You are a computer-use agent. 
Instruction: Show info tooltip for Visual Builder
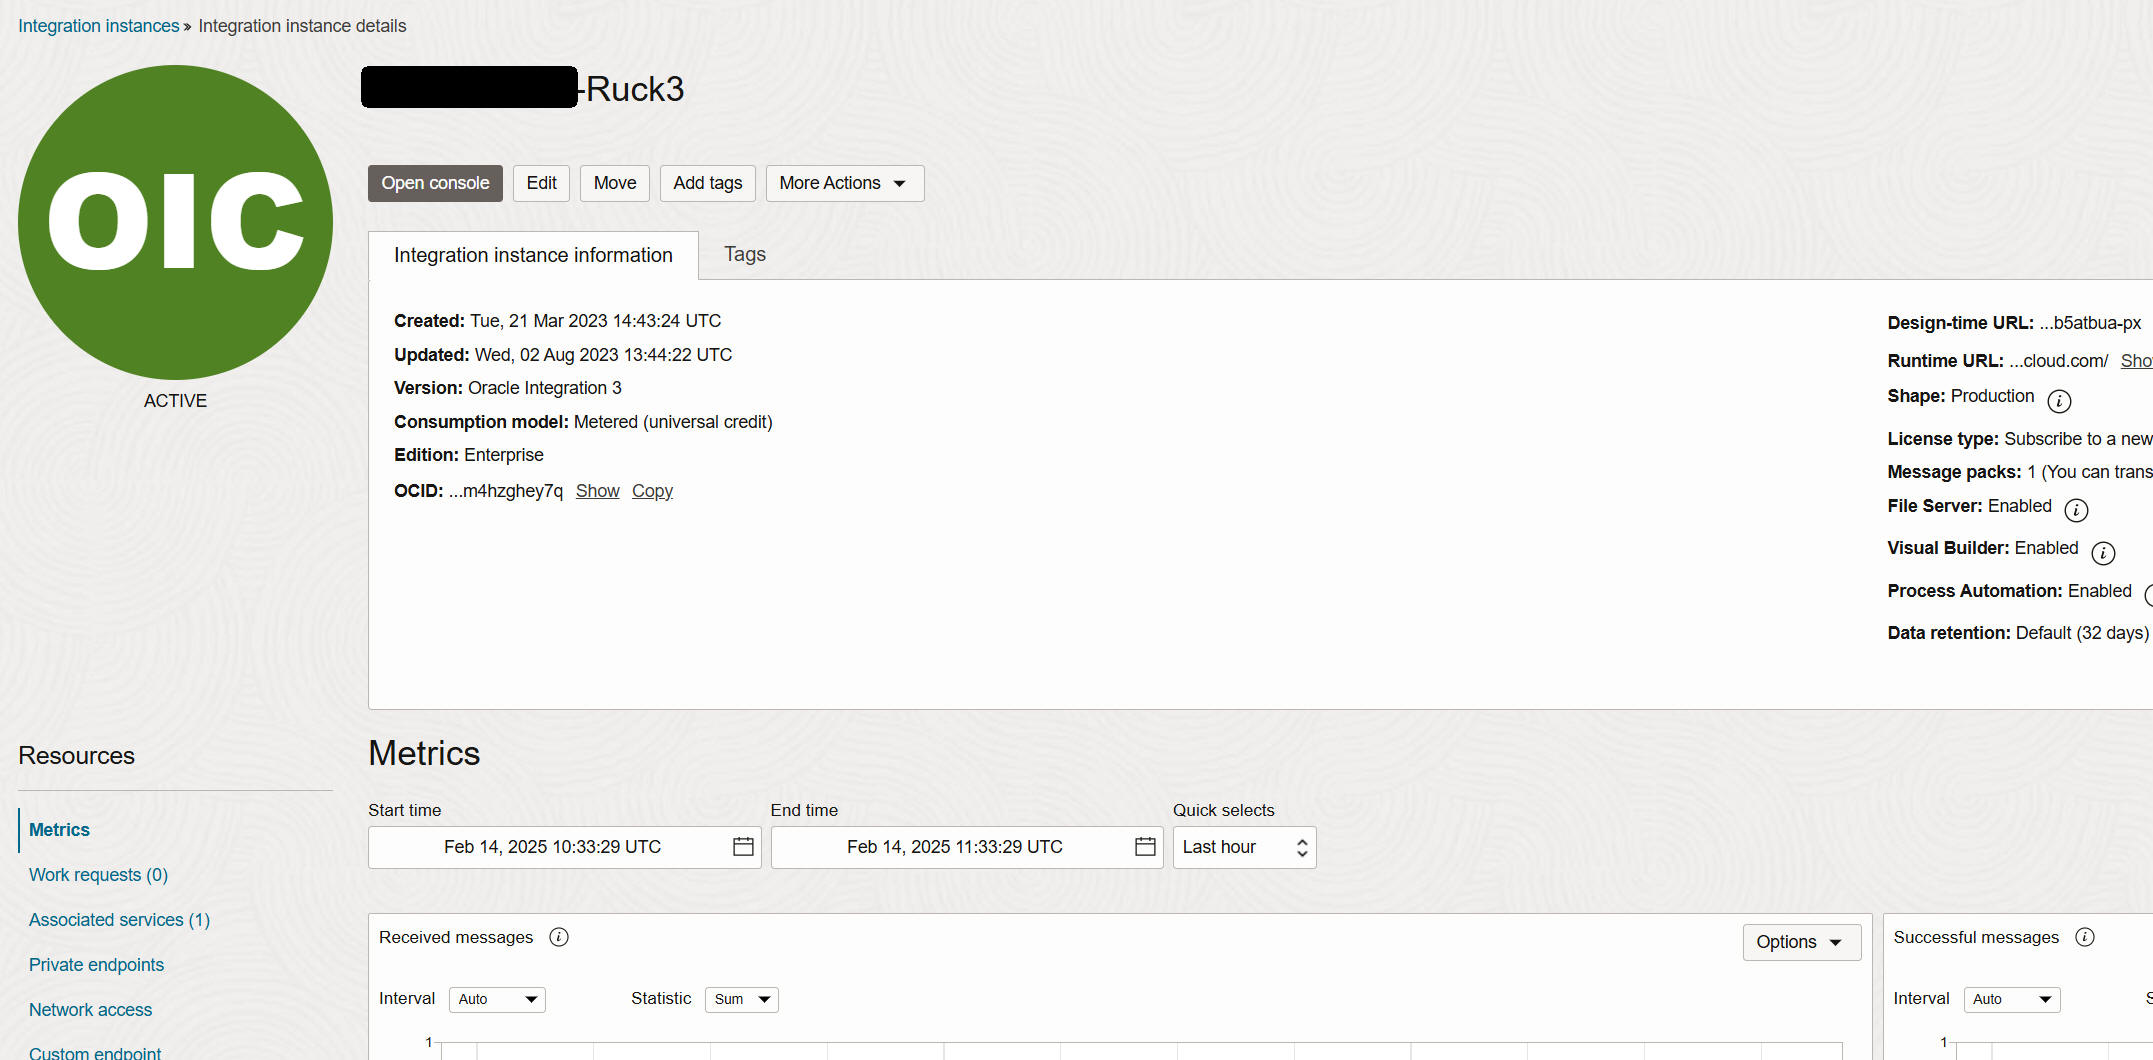click(x=2103, y=553)
